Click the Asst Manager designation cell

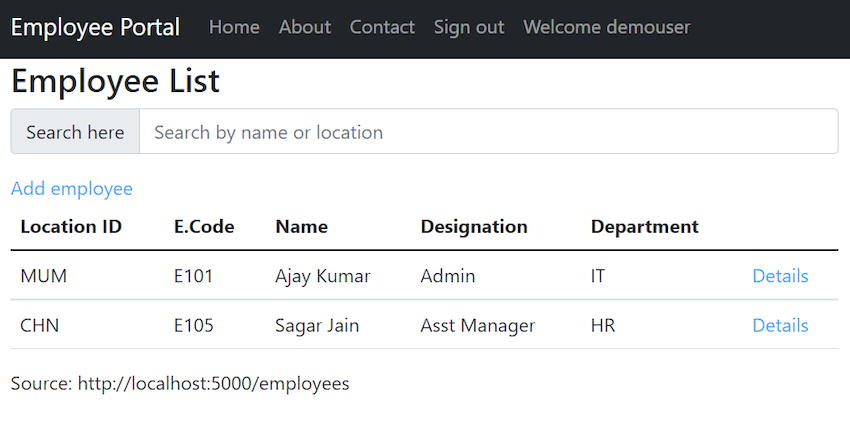[x=478, y=325]
